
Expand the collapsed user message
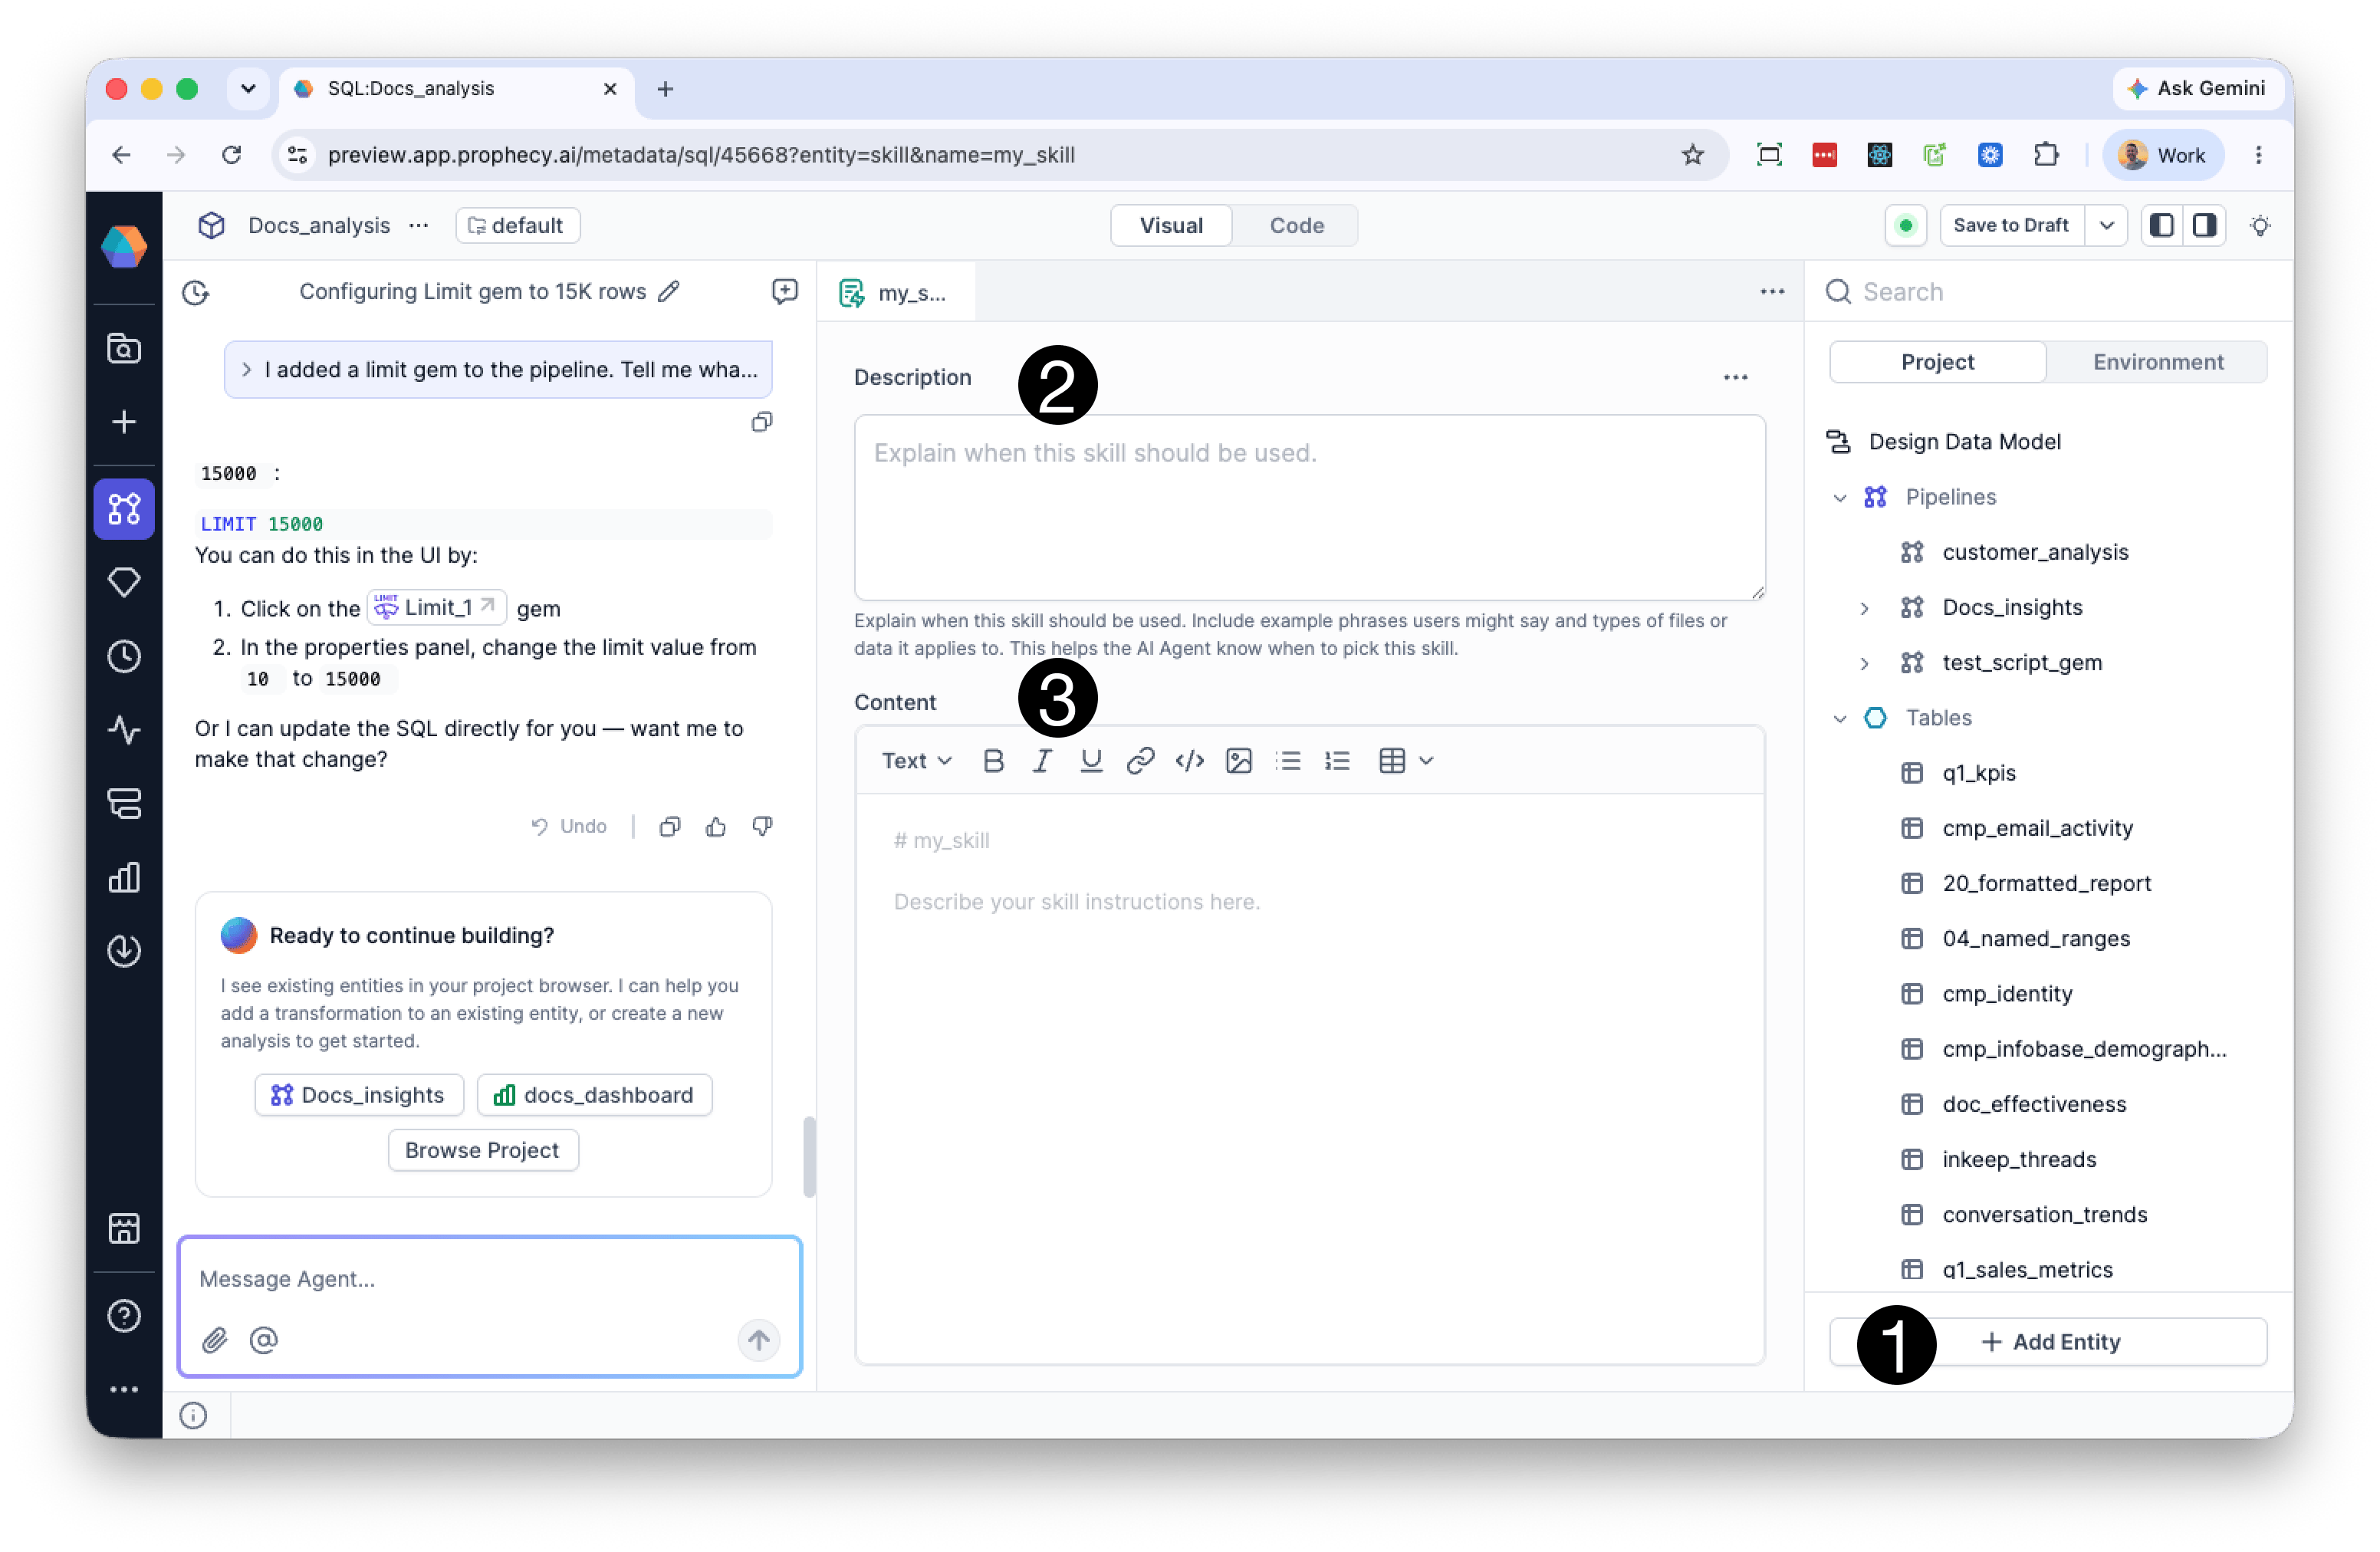pos(246,369)
